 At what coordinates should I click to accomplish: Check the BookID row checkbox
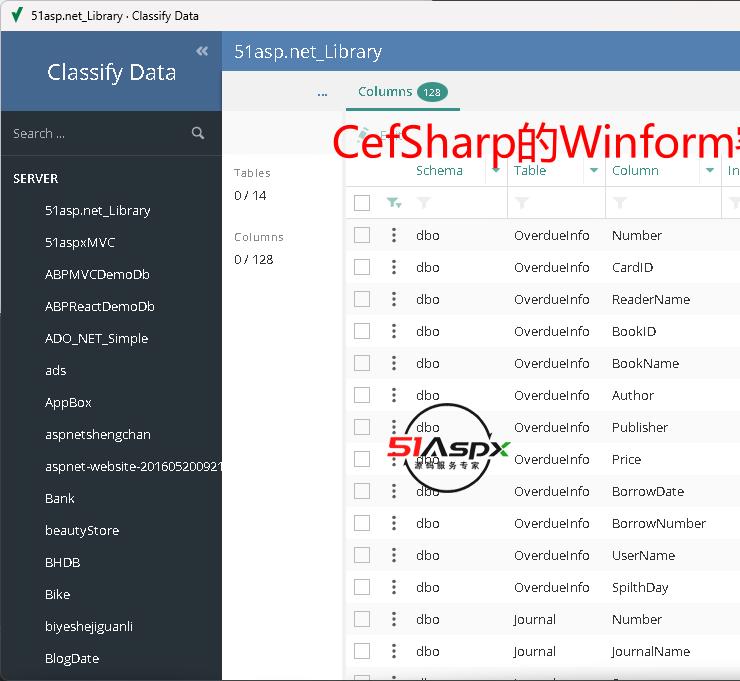pos(362,331)
